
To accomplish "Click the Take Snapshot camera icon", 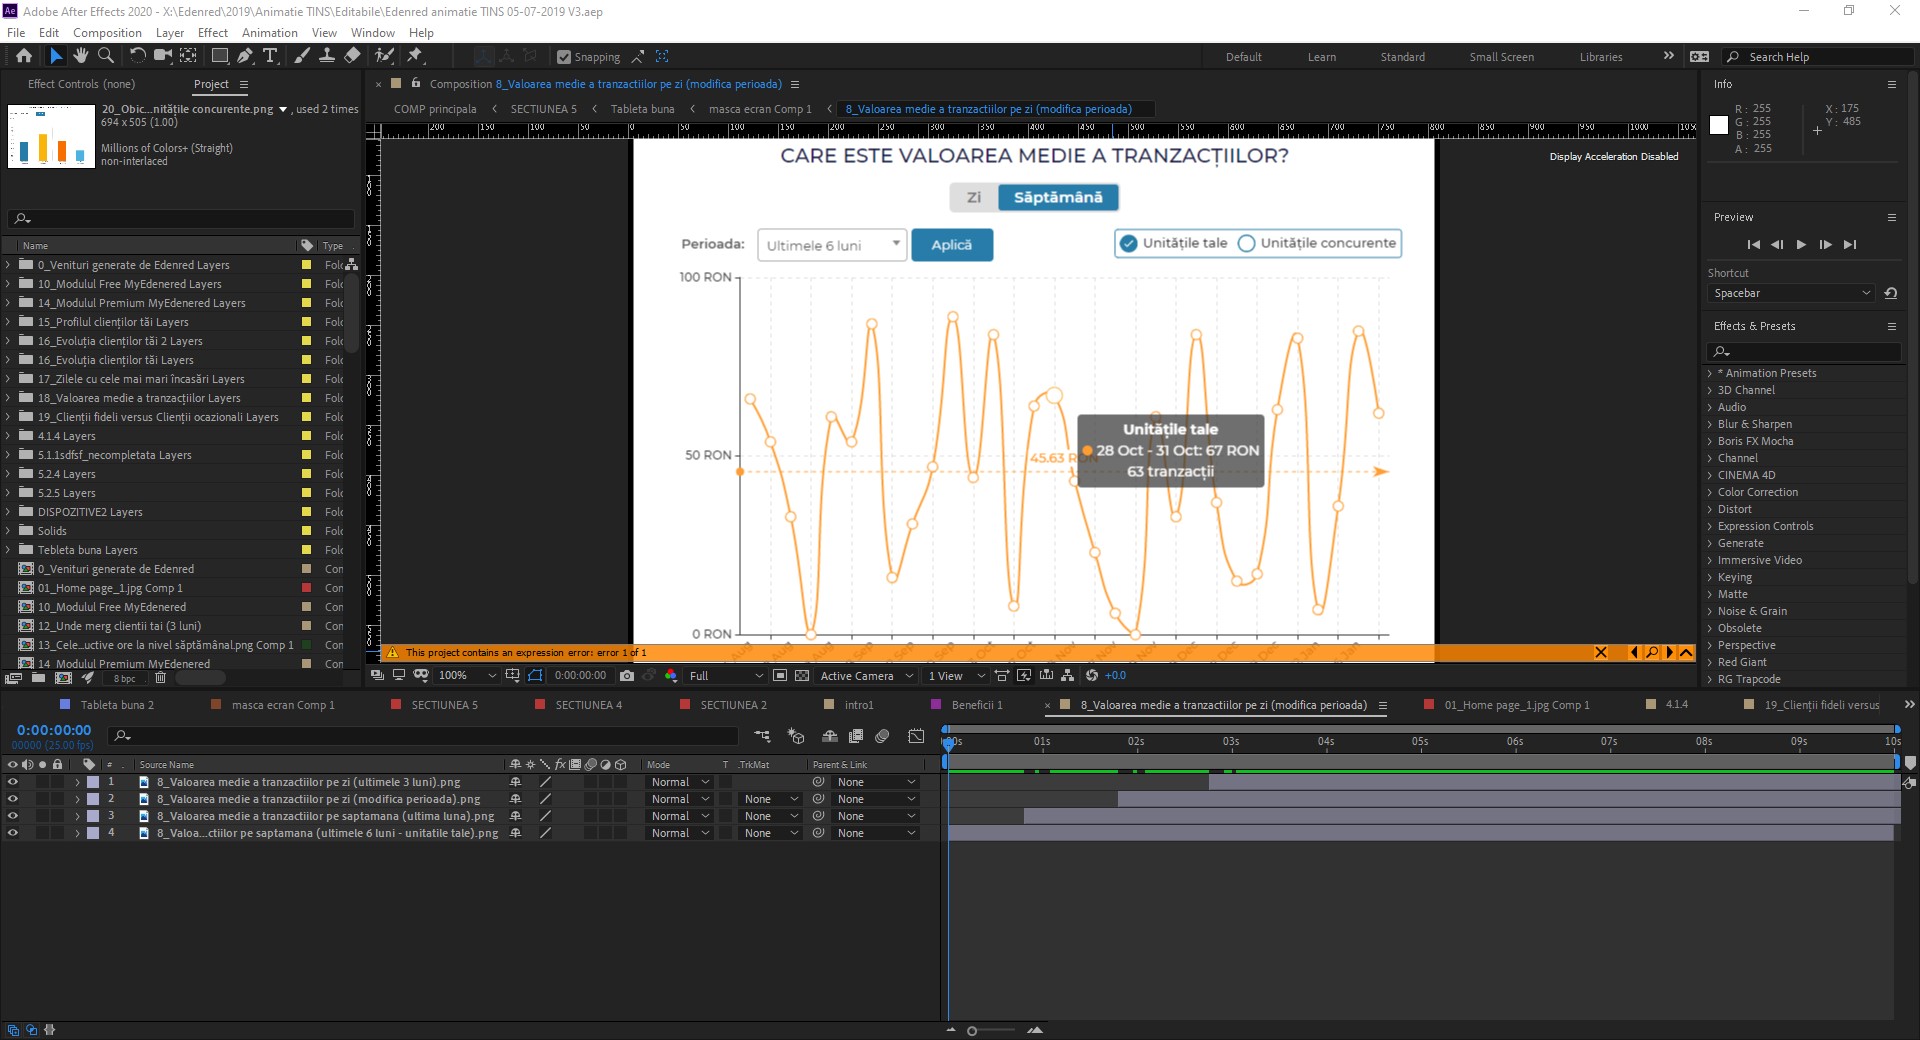I will pyautogui.click(x=627, y=676).
